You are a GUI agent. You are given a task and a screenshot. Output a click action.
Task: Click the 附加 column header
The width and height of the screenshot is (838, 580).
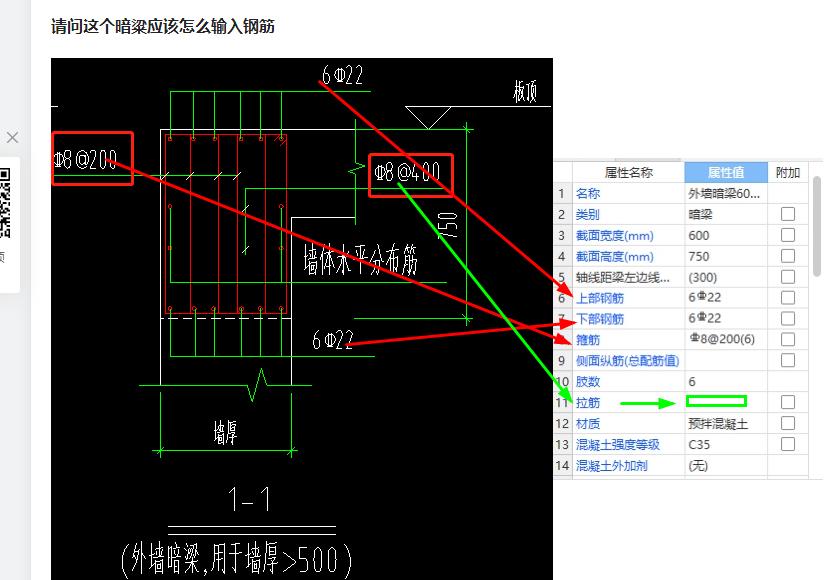point(788,173)
